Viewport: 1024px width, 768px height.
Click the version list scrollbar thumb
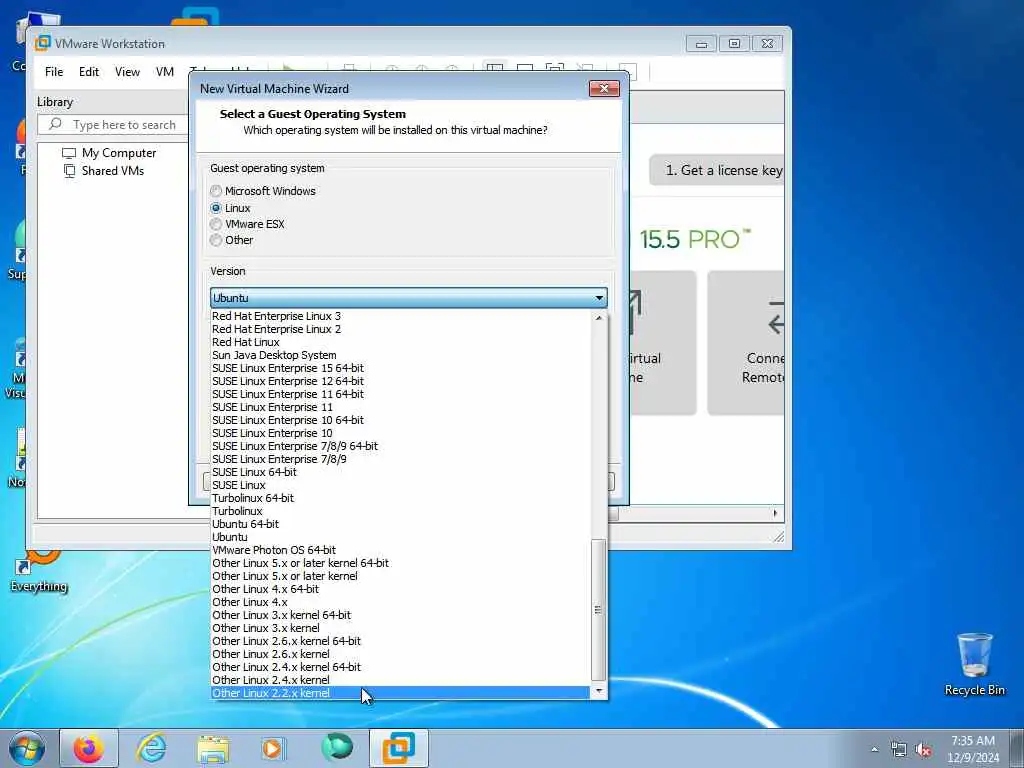point(598,609)
